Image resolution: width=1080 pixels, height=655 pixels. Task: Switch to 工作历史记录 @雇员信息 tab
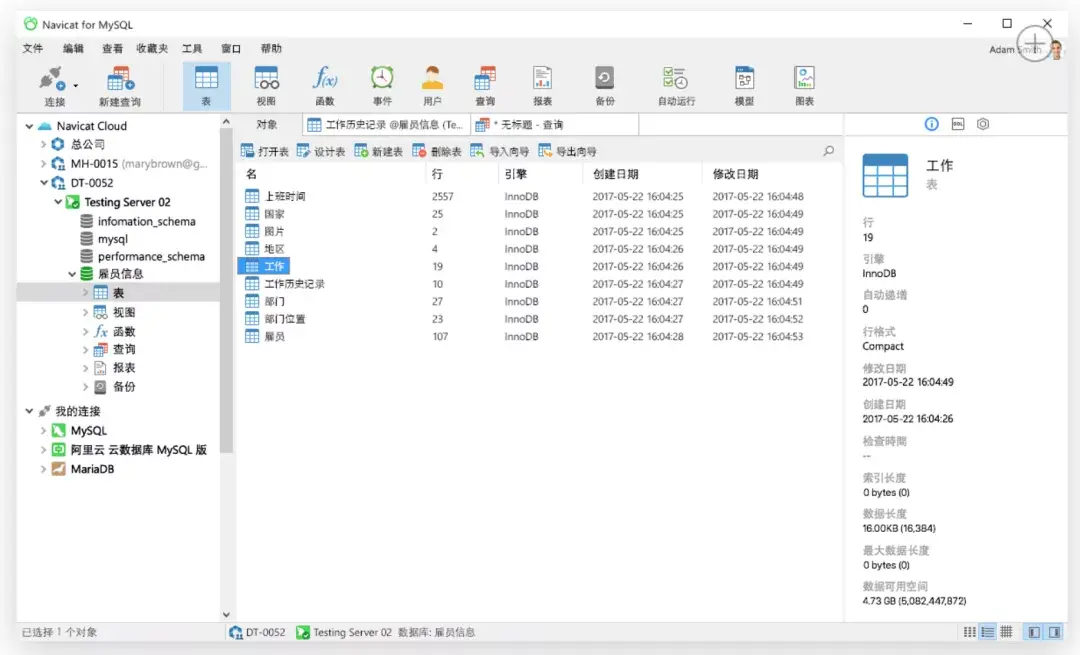point(386,125)
